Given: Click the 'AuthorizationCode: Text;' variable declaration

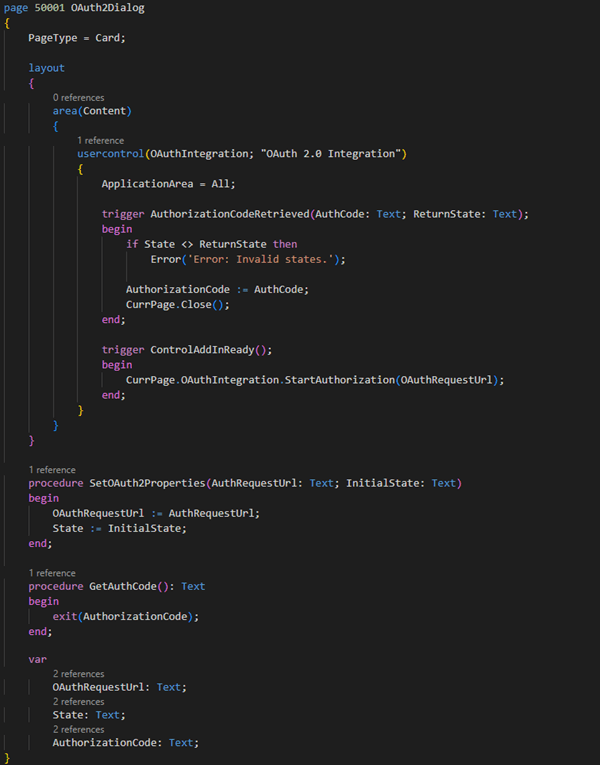Looking at the screenshot, I should click(126, 743).
